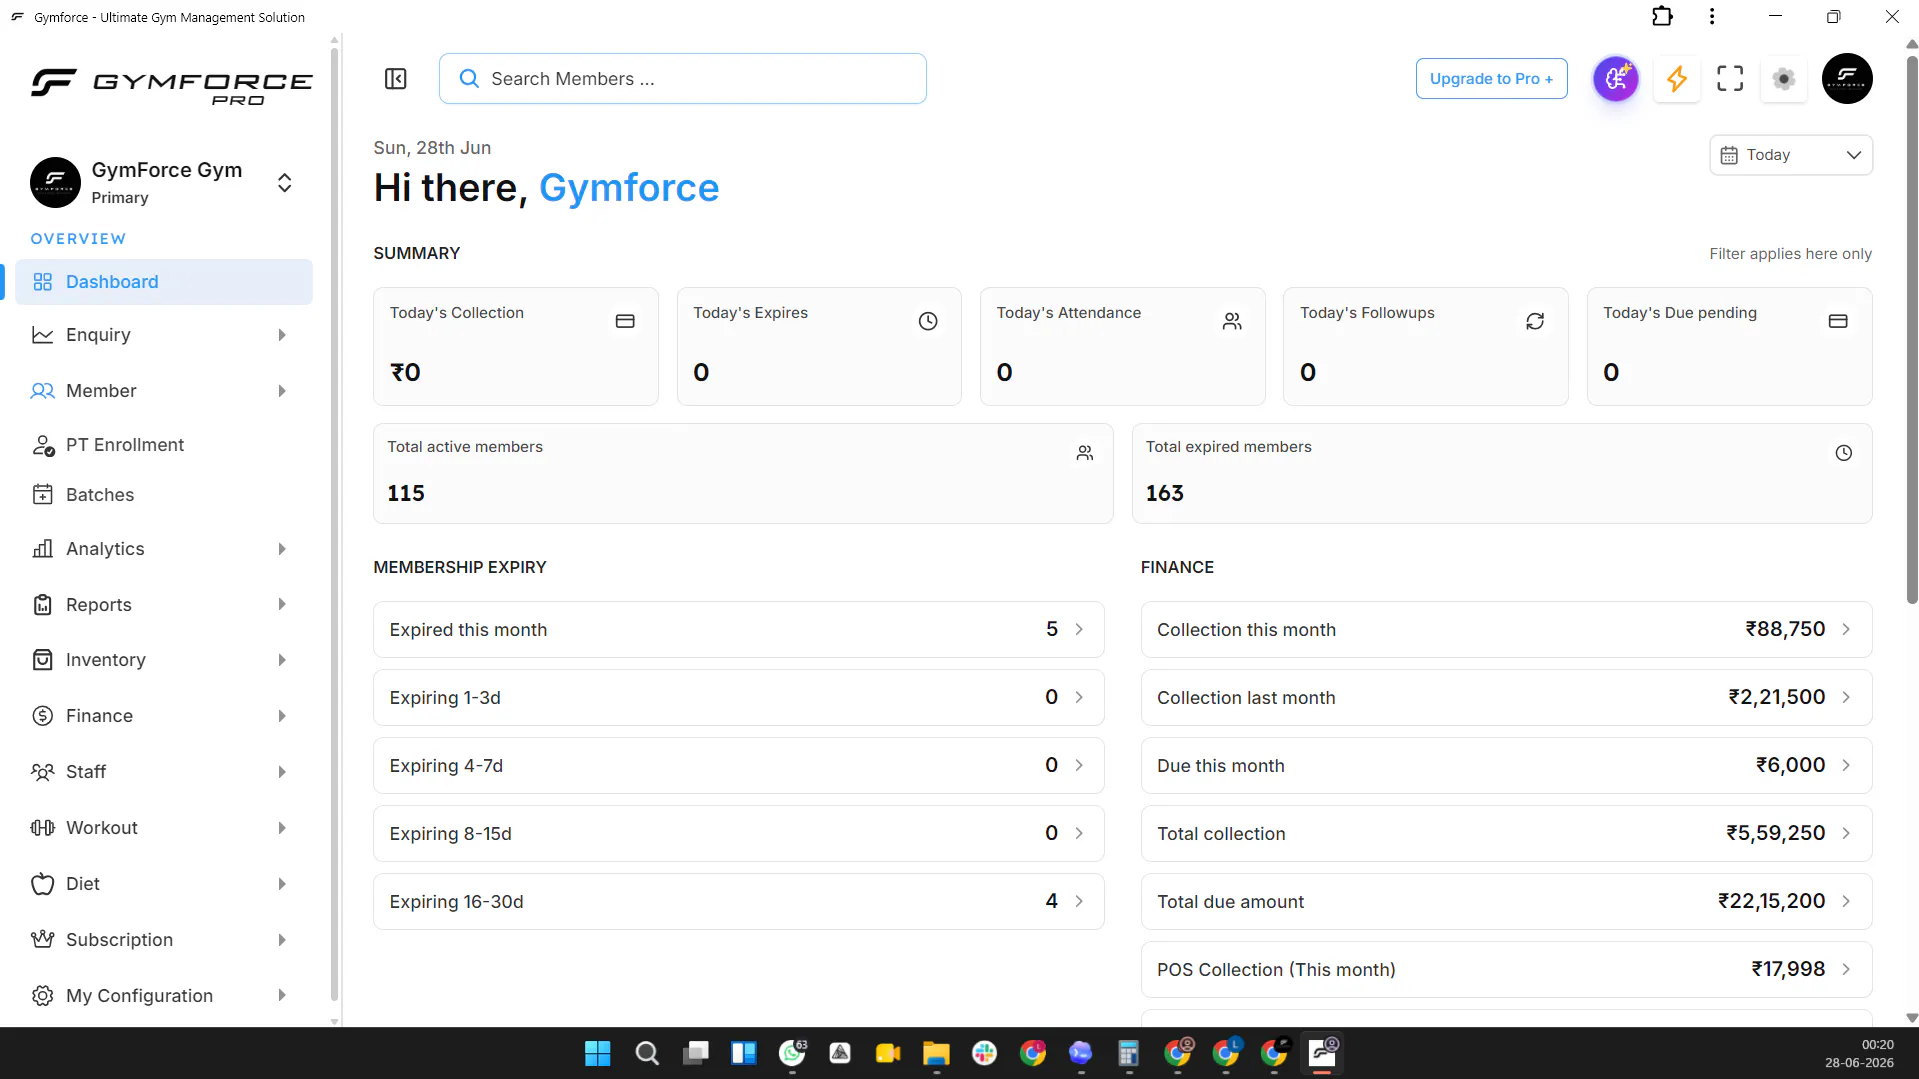Click the Batches calendar icon
1919x1079 pixels.
[42, 495]
